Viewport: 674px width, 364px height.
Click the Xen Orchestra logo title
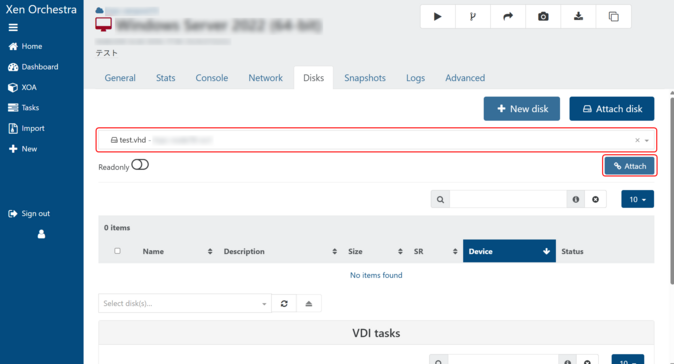tap(41, 9)
